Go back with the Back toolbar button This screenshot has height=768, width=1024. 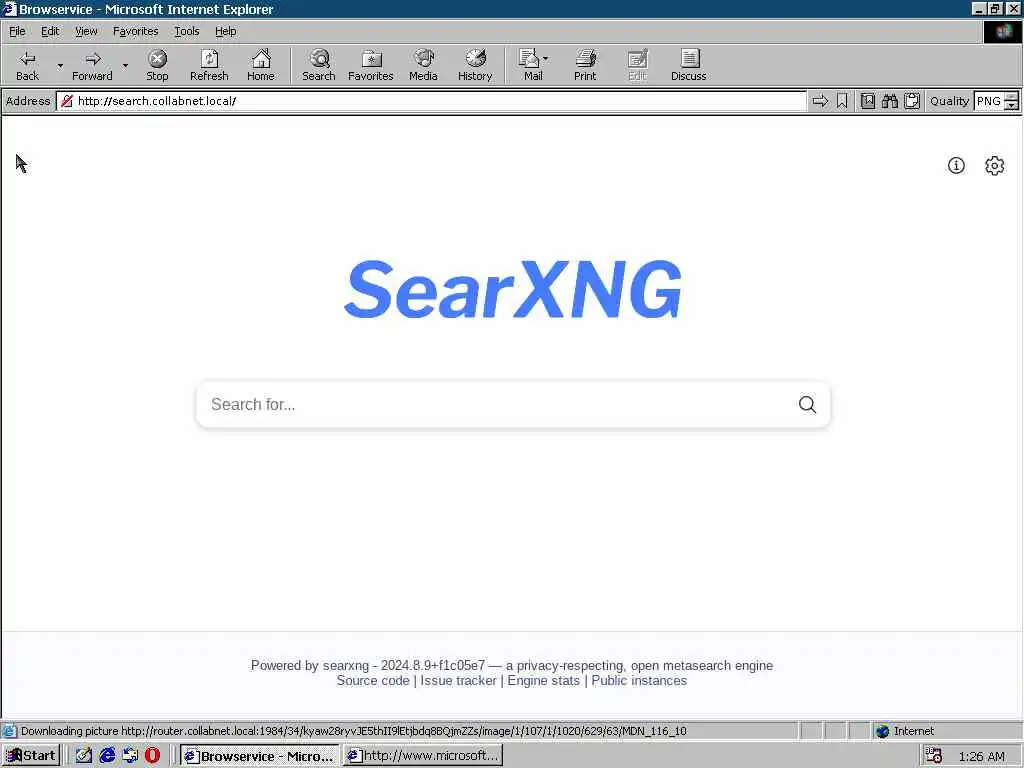27,65
